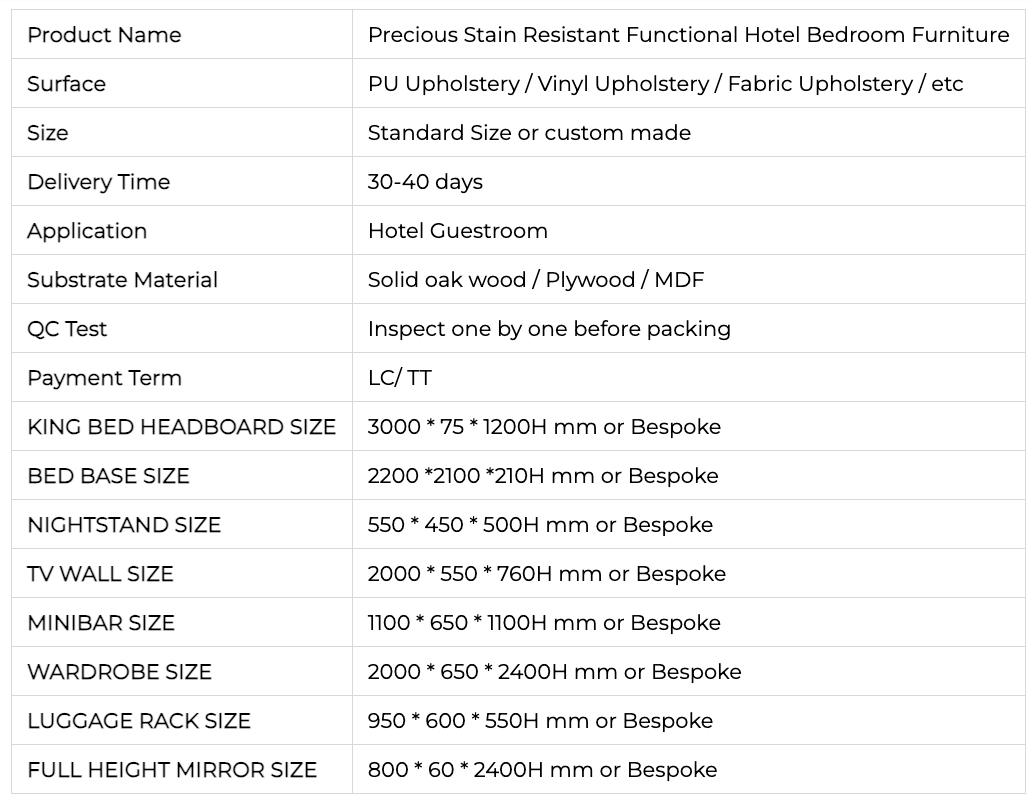
Task: Click the Hotel Guestroom application value
Action: click(457, 231)
